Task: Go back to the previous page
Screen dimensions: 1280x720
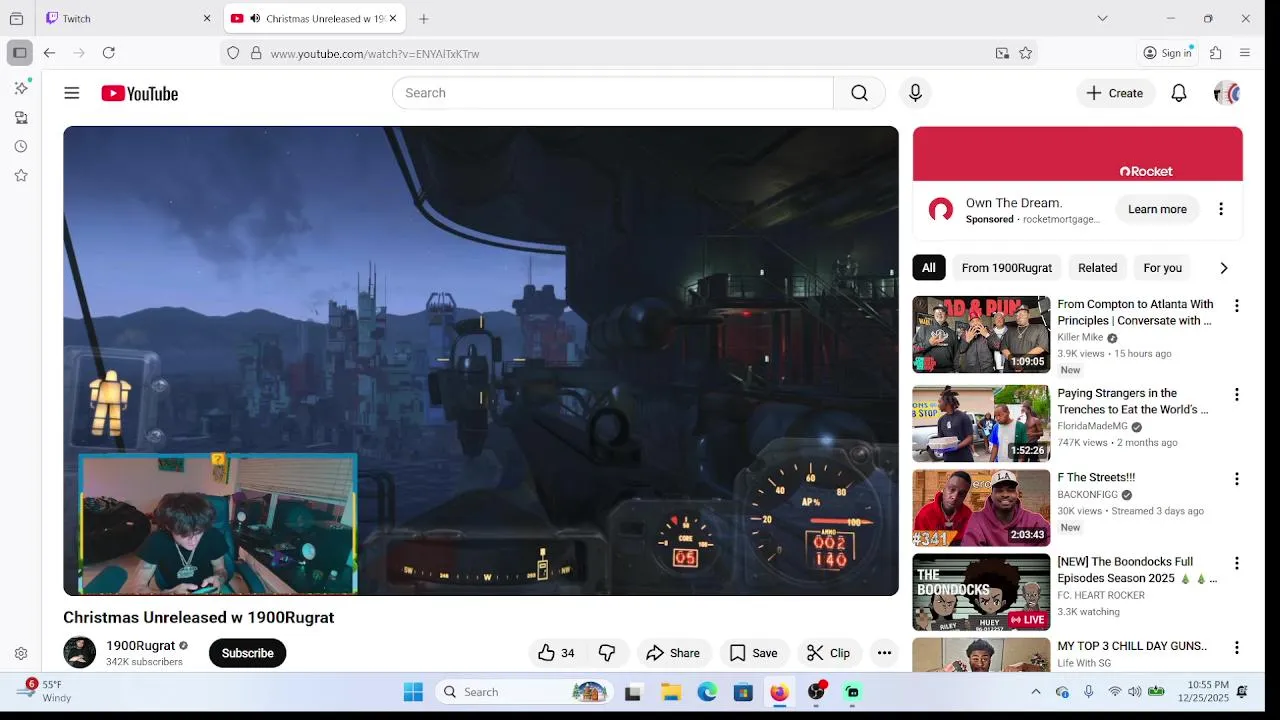Action: [x=49, y=53]
